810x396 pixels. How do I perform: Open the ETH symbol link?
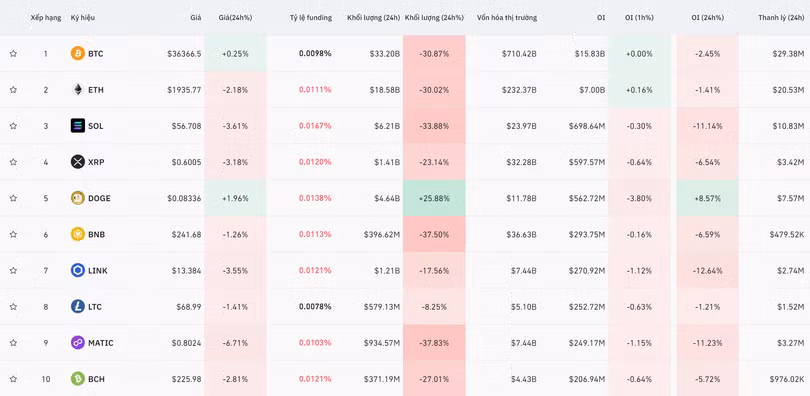tap(96, 90)
